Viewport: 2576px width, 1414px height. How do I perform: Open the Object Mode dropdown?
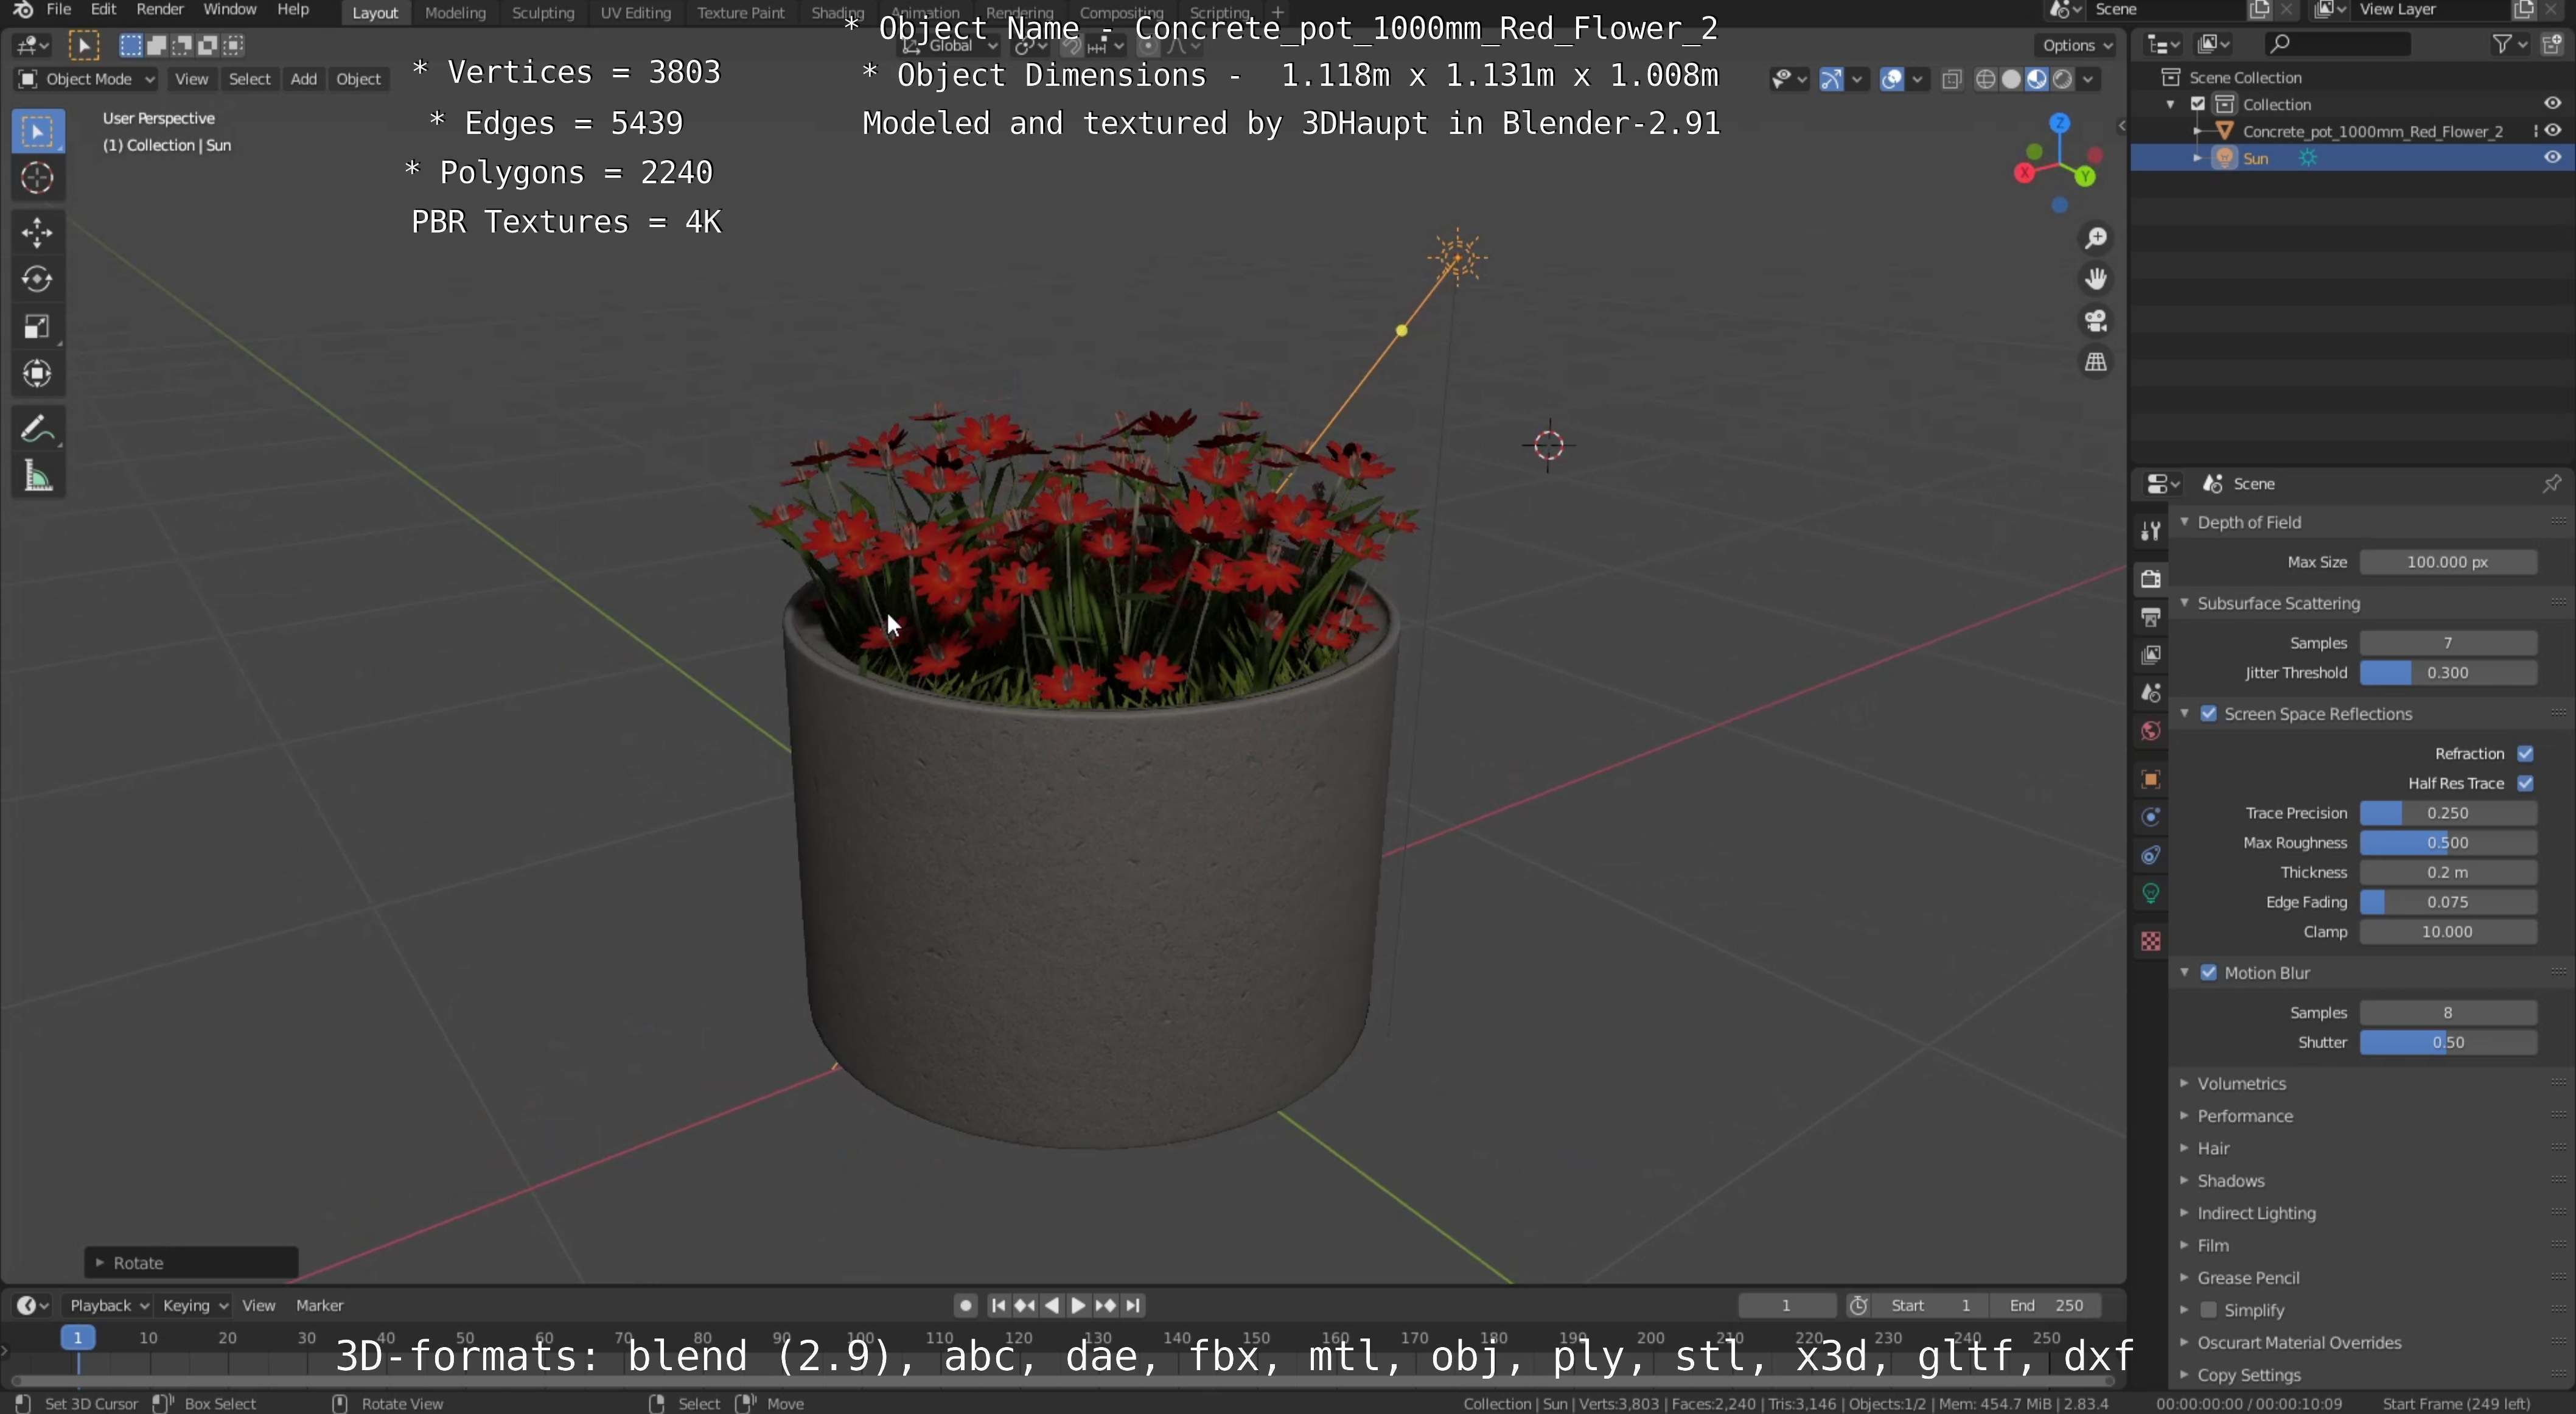[x=86, y=79]
